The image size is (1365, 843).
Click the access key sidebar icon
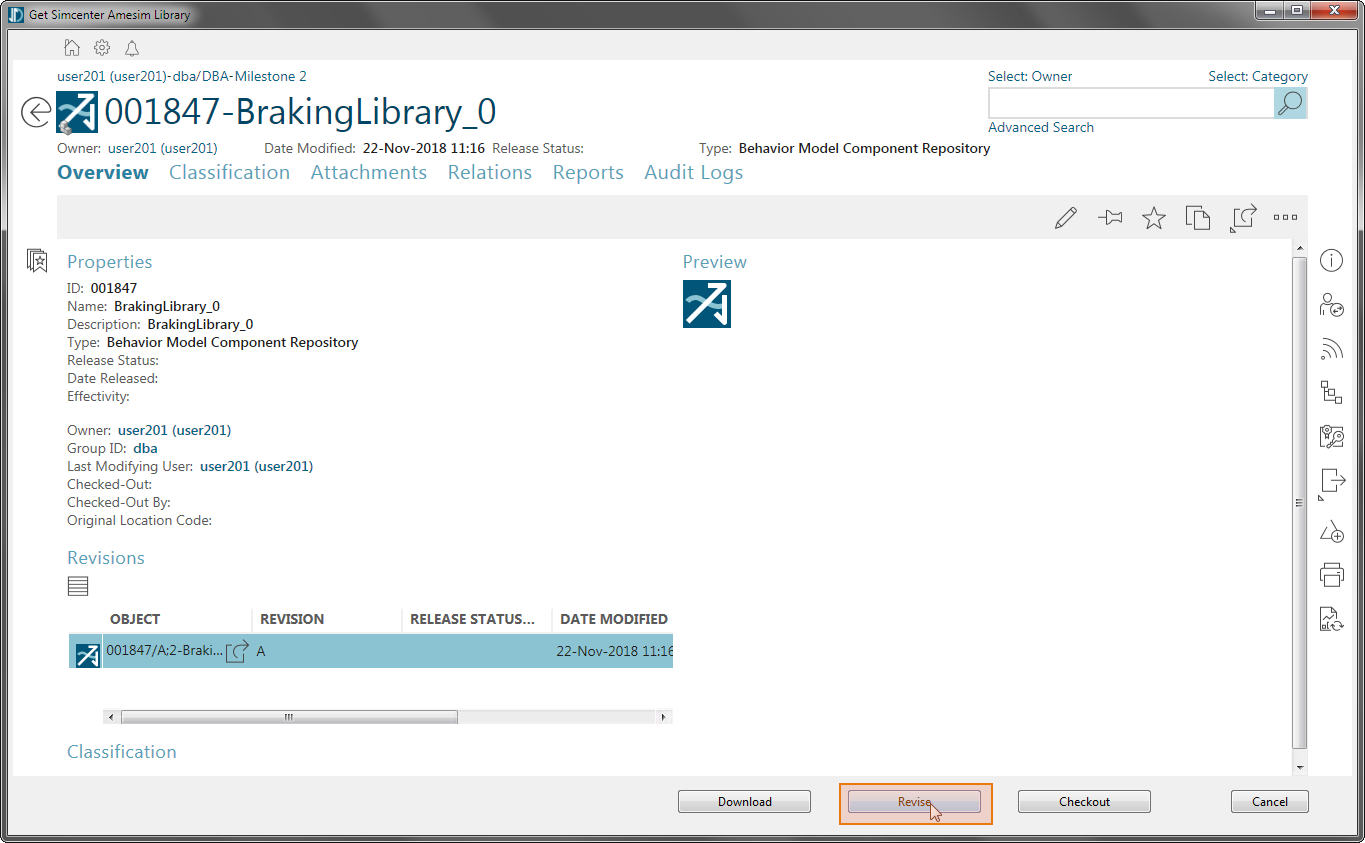(x=1331, y=436)
